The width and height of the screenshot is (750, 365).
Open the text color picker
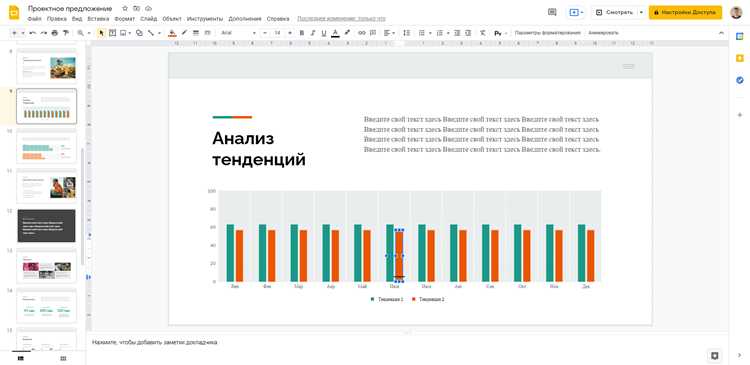tap(335, 33)
